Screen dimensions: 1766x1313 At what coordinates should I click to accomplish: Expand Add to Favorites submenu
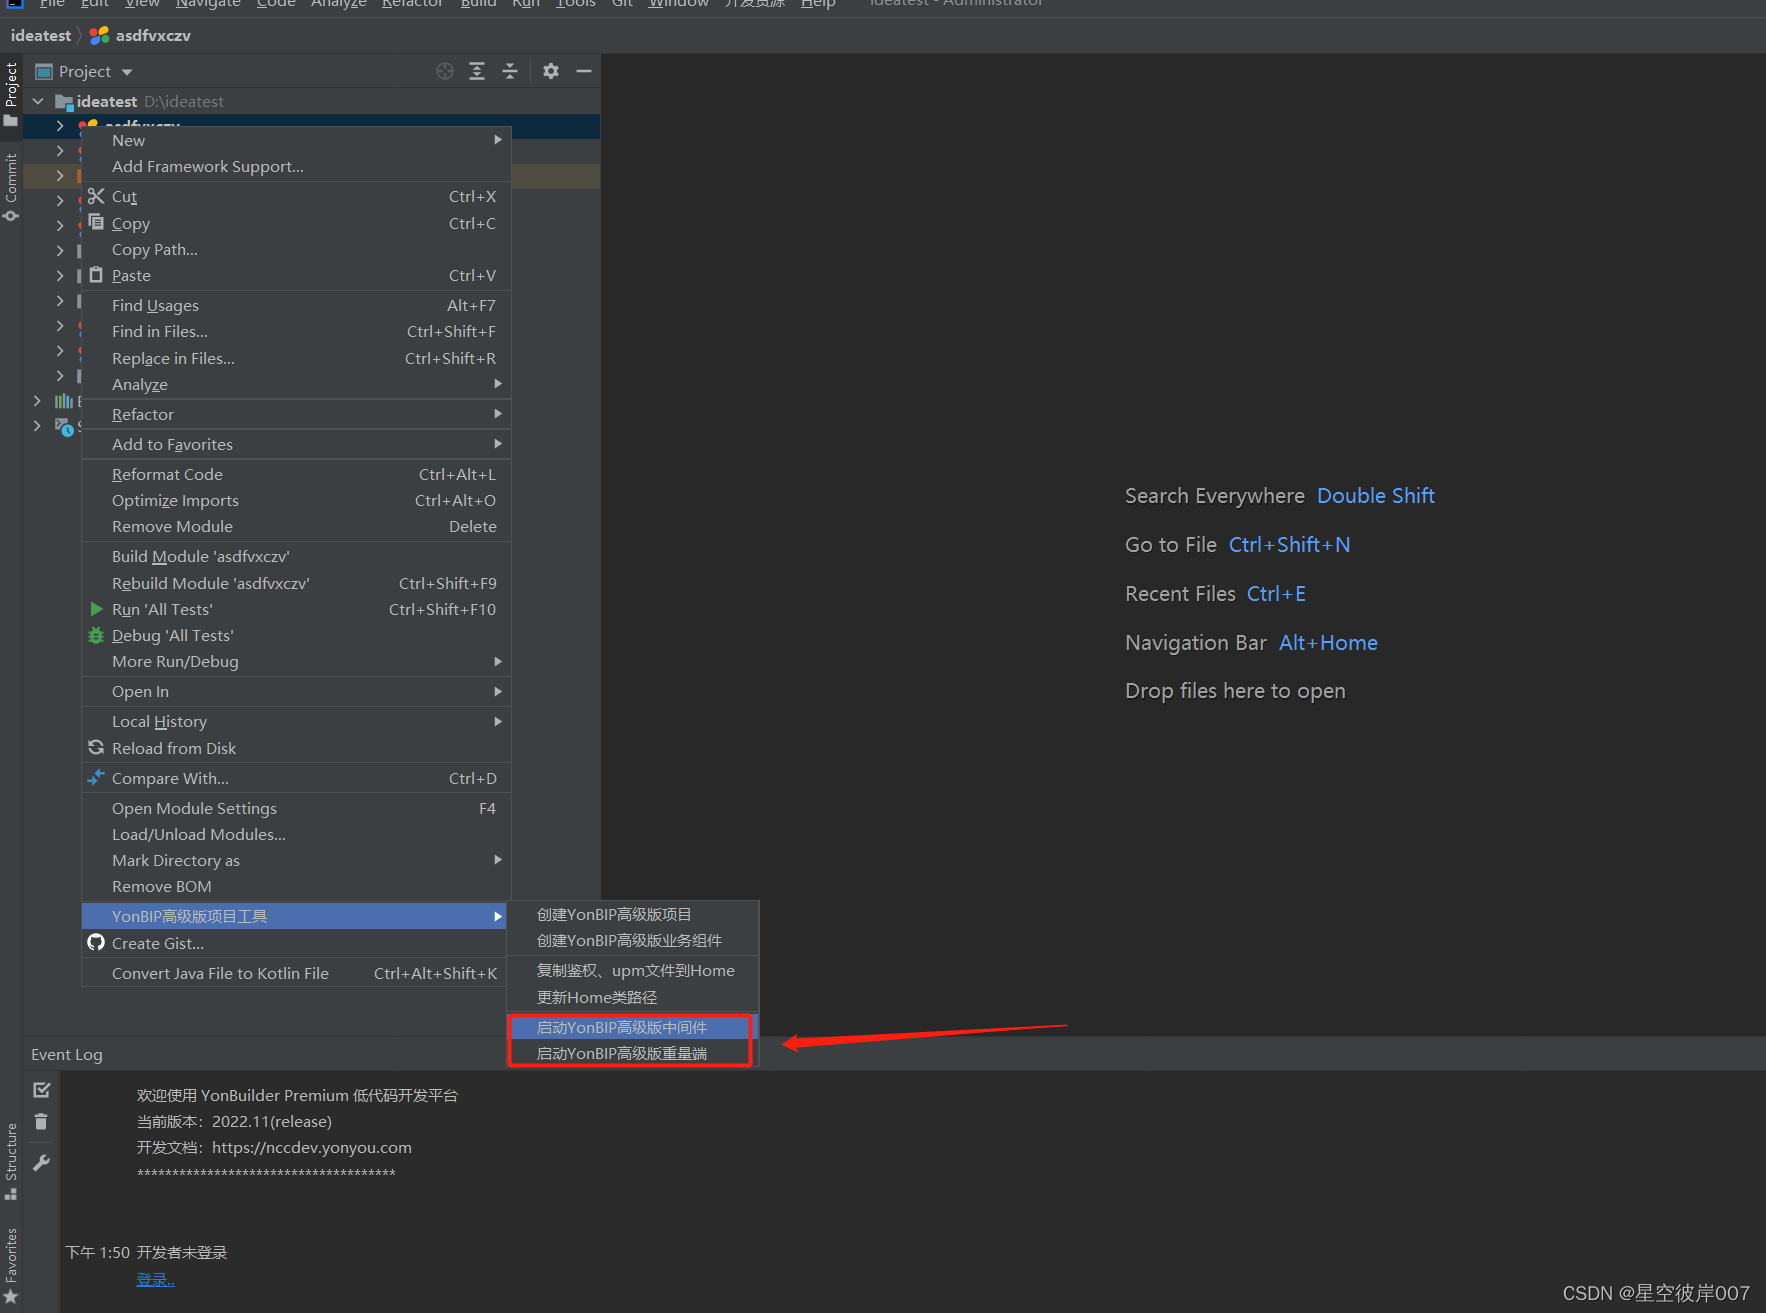click(296, 445)
